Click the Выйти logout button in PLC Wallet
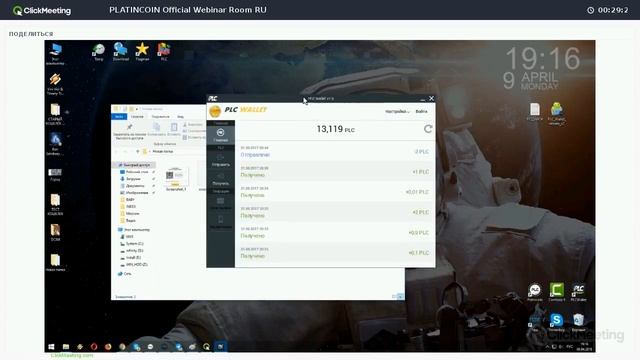The width and height of the screenshot is (640, 360). [x=421, y=111]
